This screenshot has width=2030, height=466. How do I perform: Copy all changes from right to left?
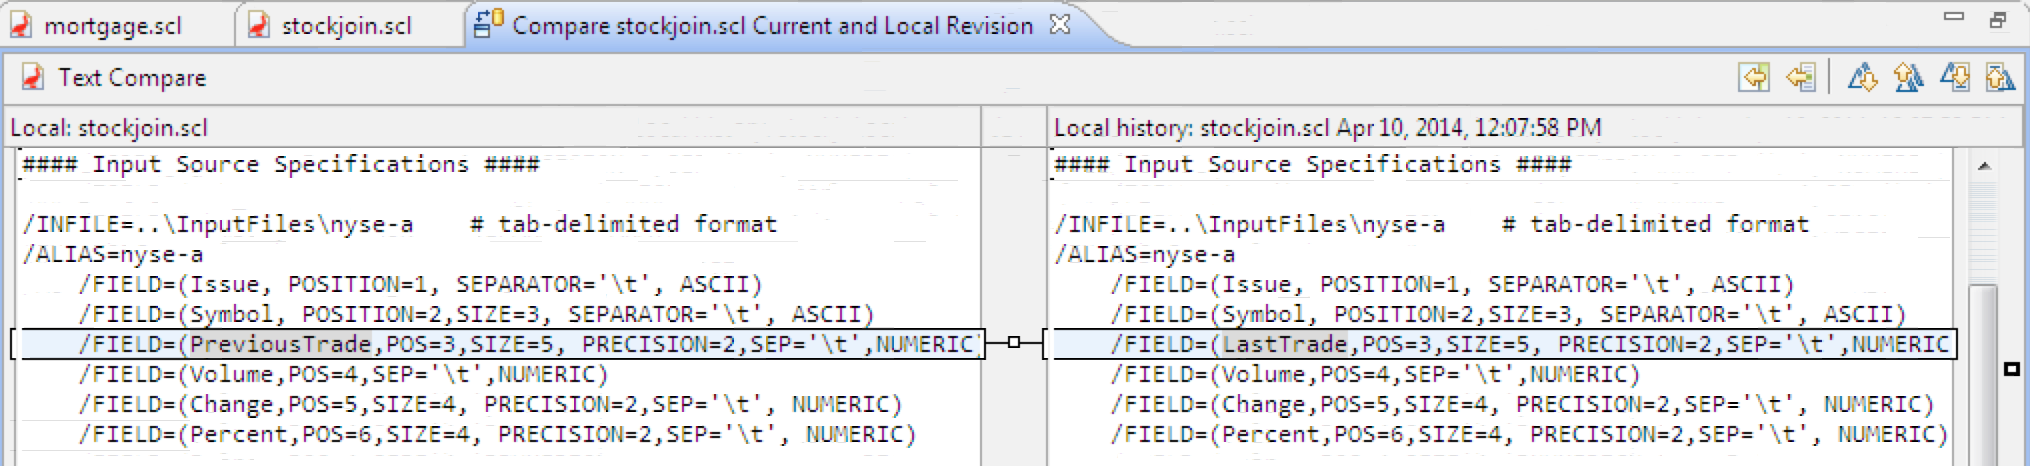[x=1754, y=77]
